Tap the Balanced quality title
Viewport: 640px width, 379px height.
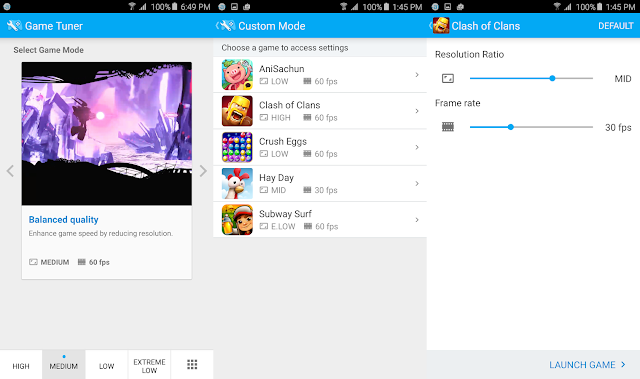[x=64, y=219]
